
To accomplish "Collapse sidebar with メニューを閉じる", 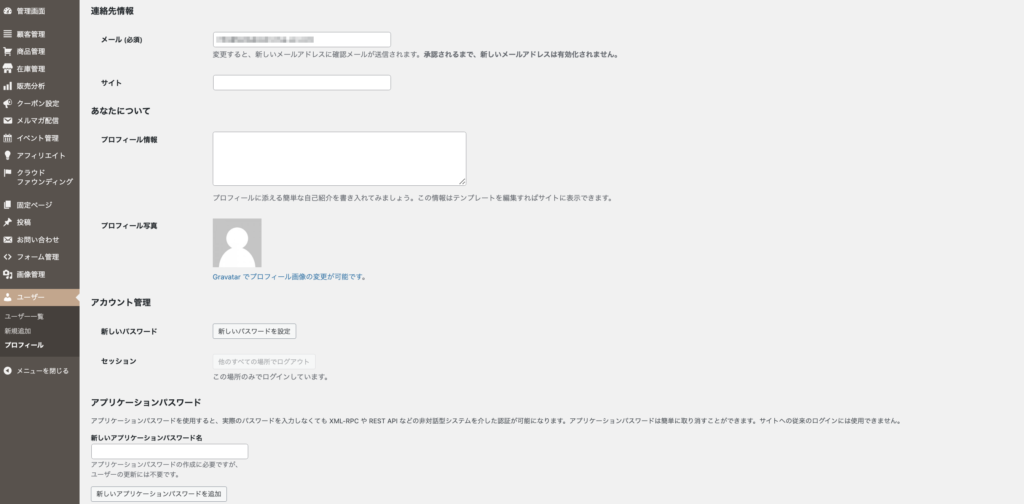I will 36,370.
